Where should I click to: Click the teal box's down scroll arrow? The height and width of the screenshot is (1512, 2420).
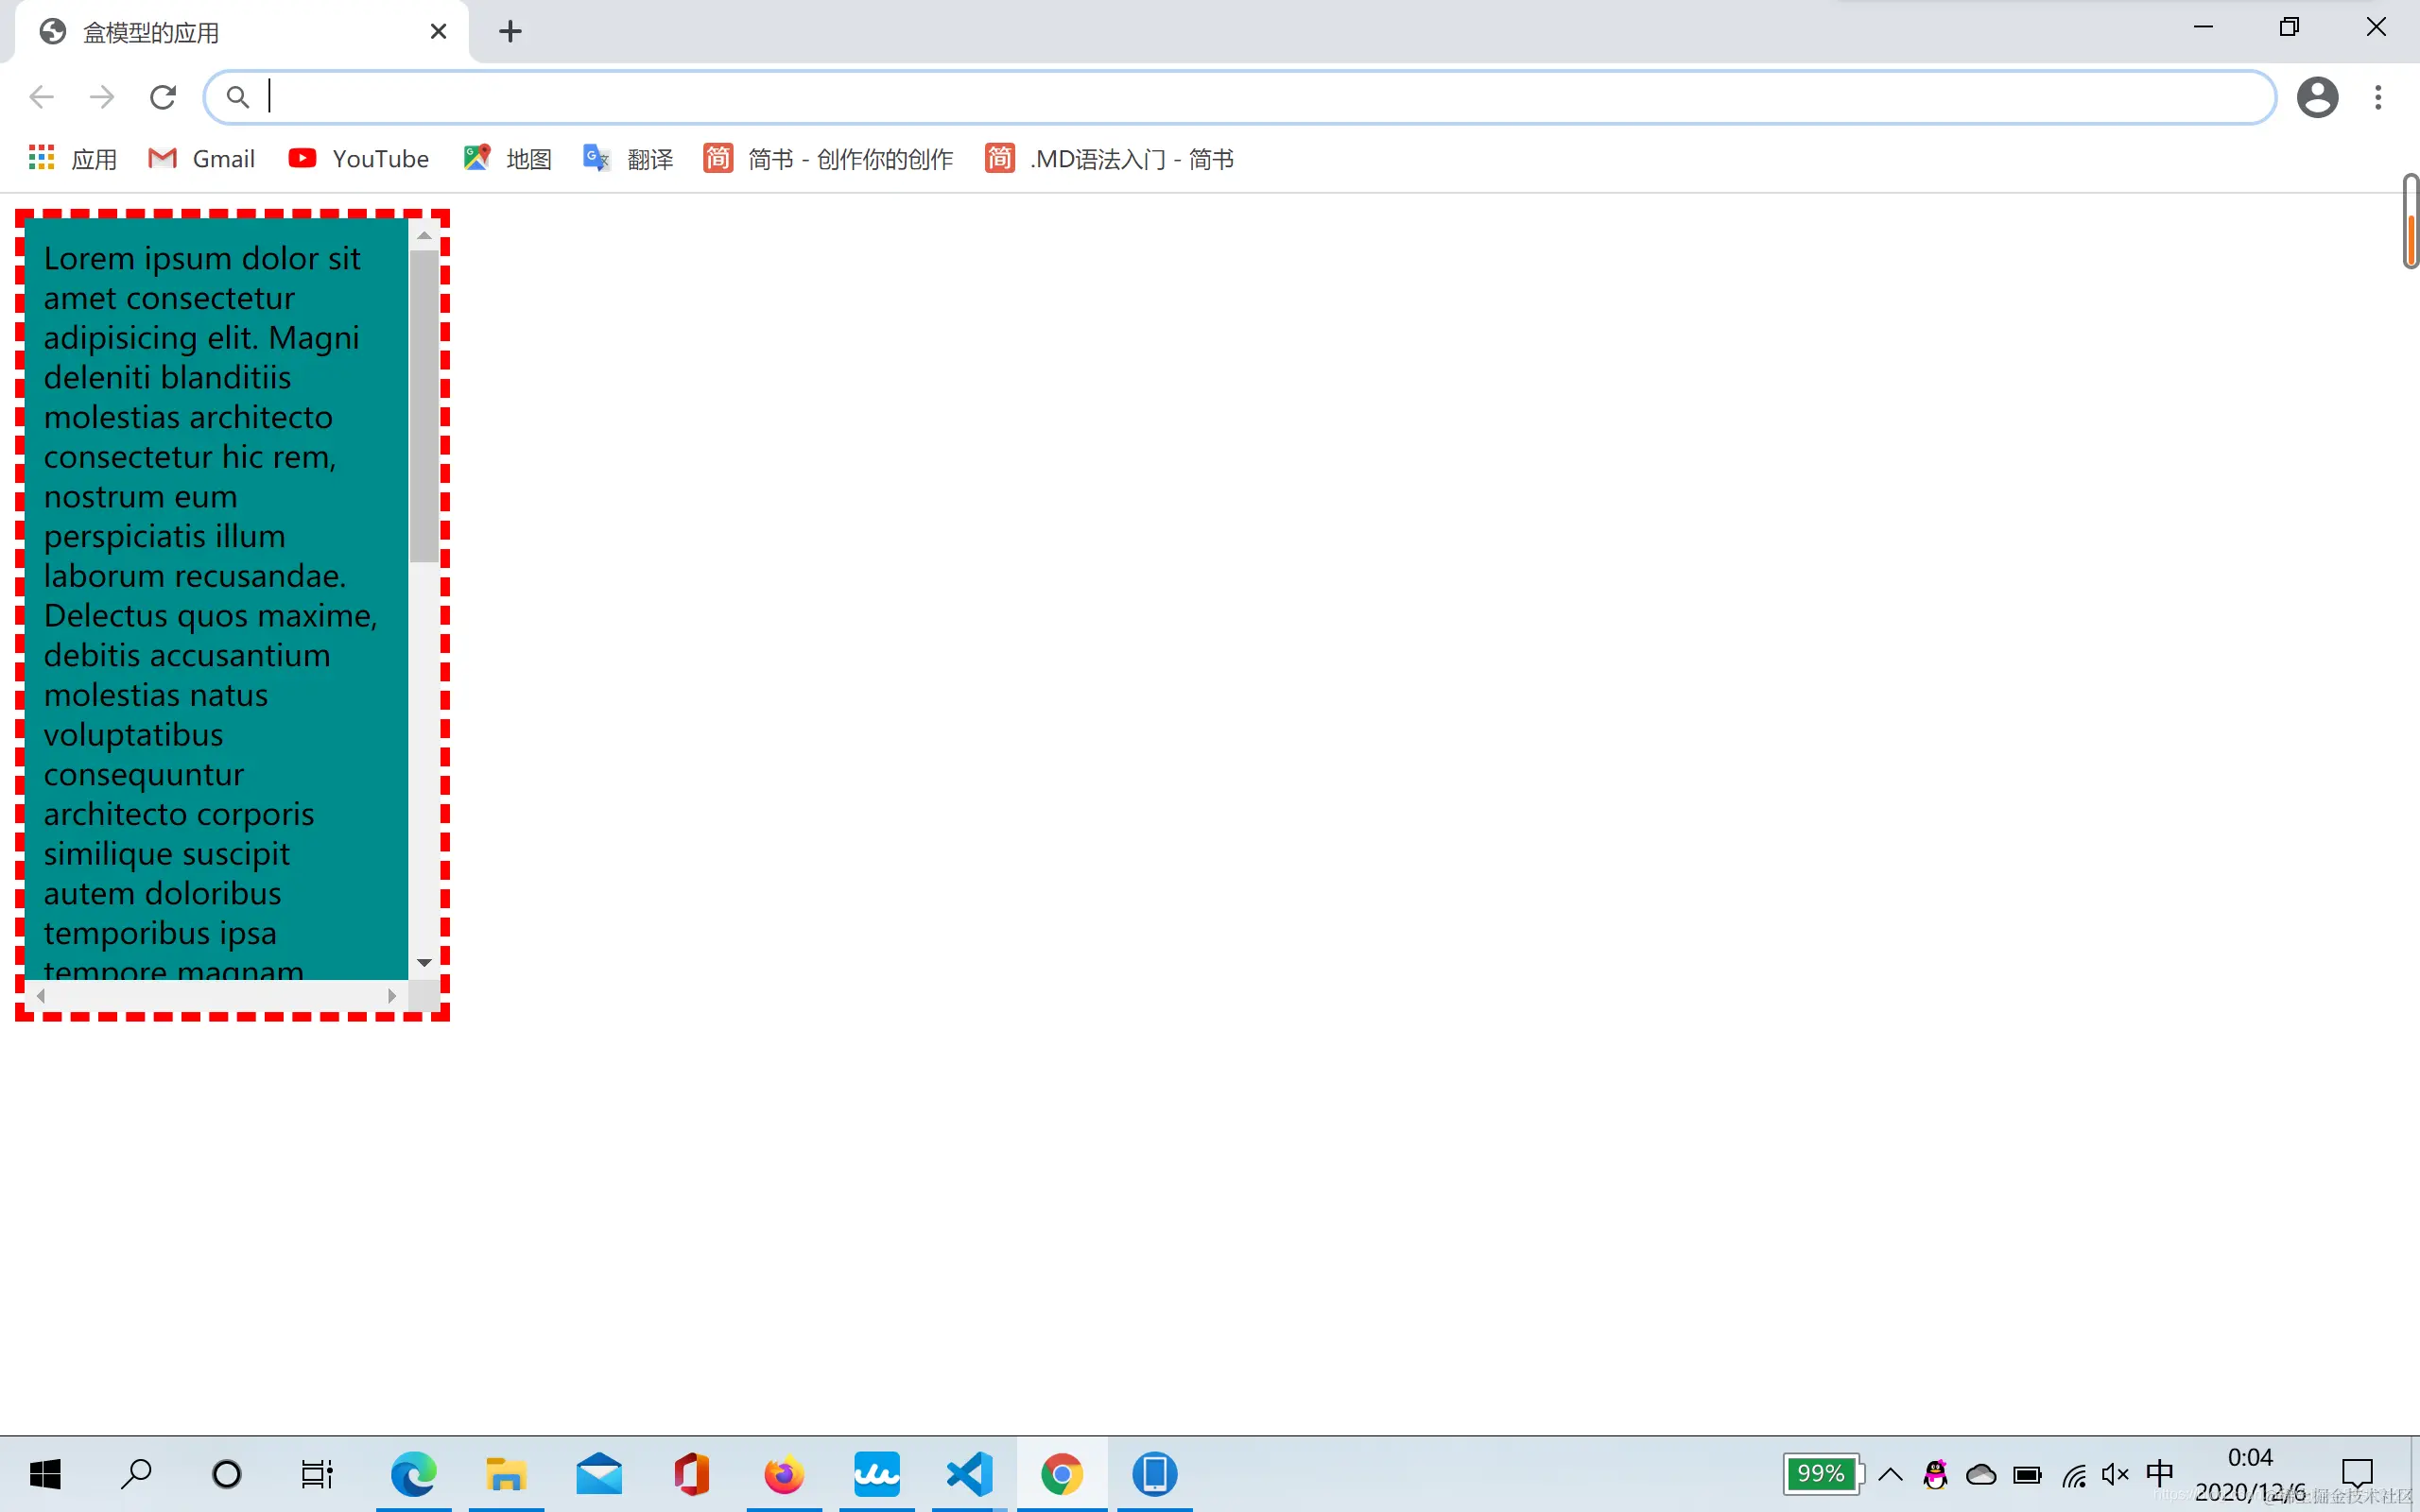click(x=424, y=962)
